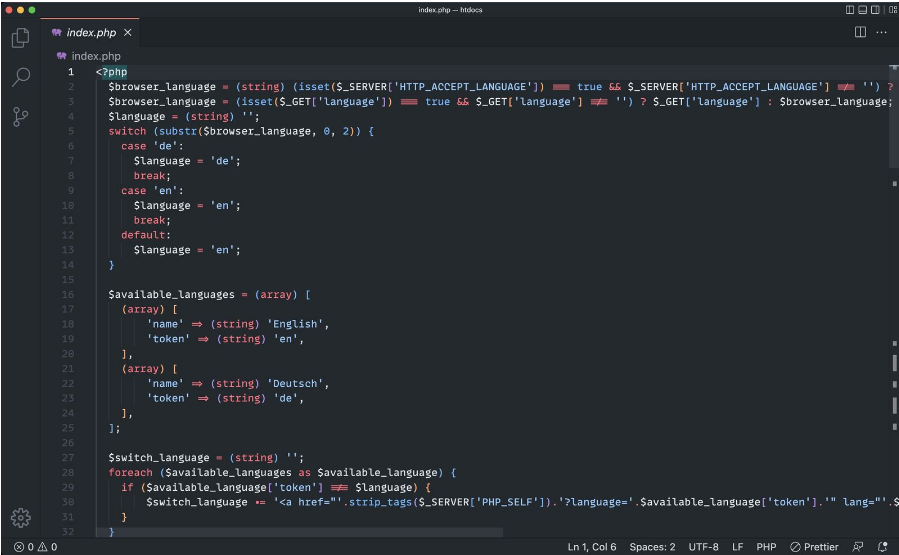Click line number 28 in the gutter
899x555 pixels.
pos(68,472)
